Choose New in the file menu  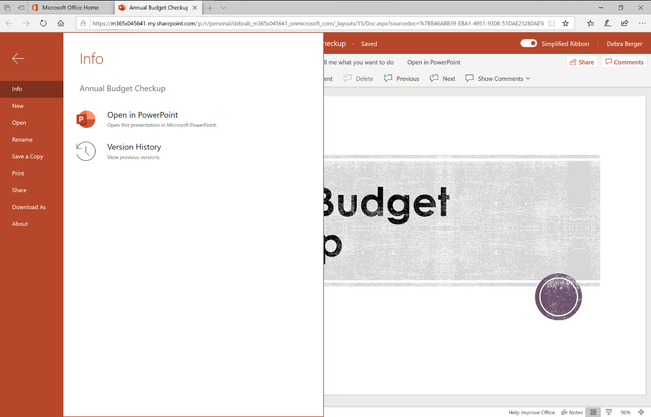32,106
